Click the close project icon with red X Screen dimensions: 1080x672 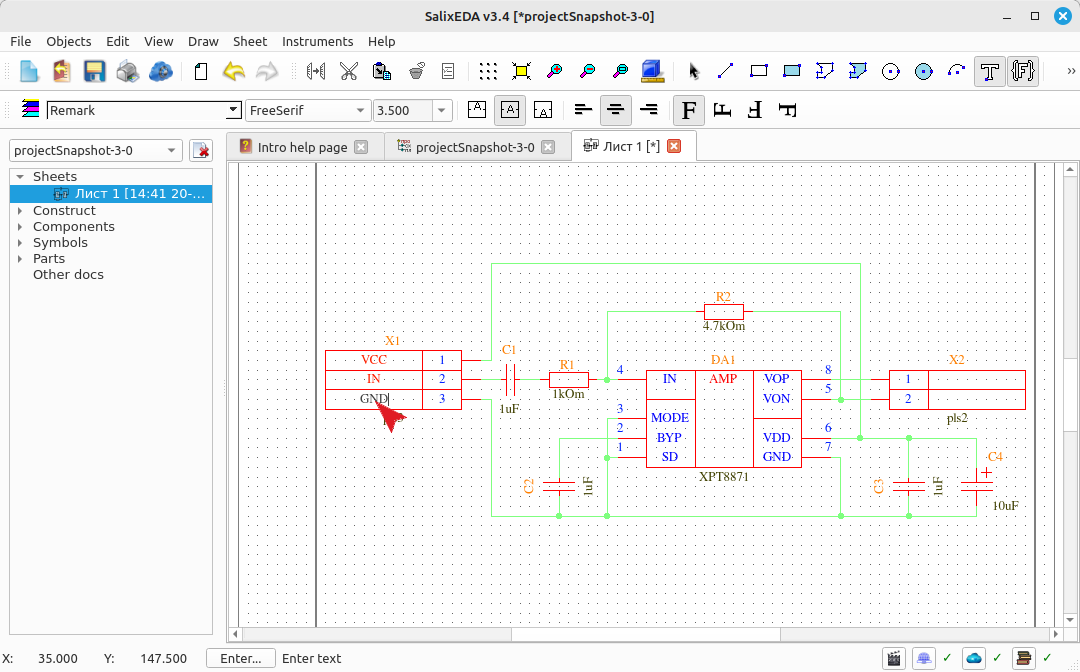[200, 150]
